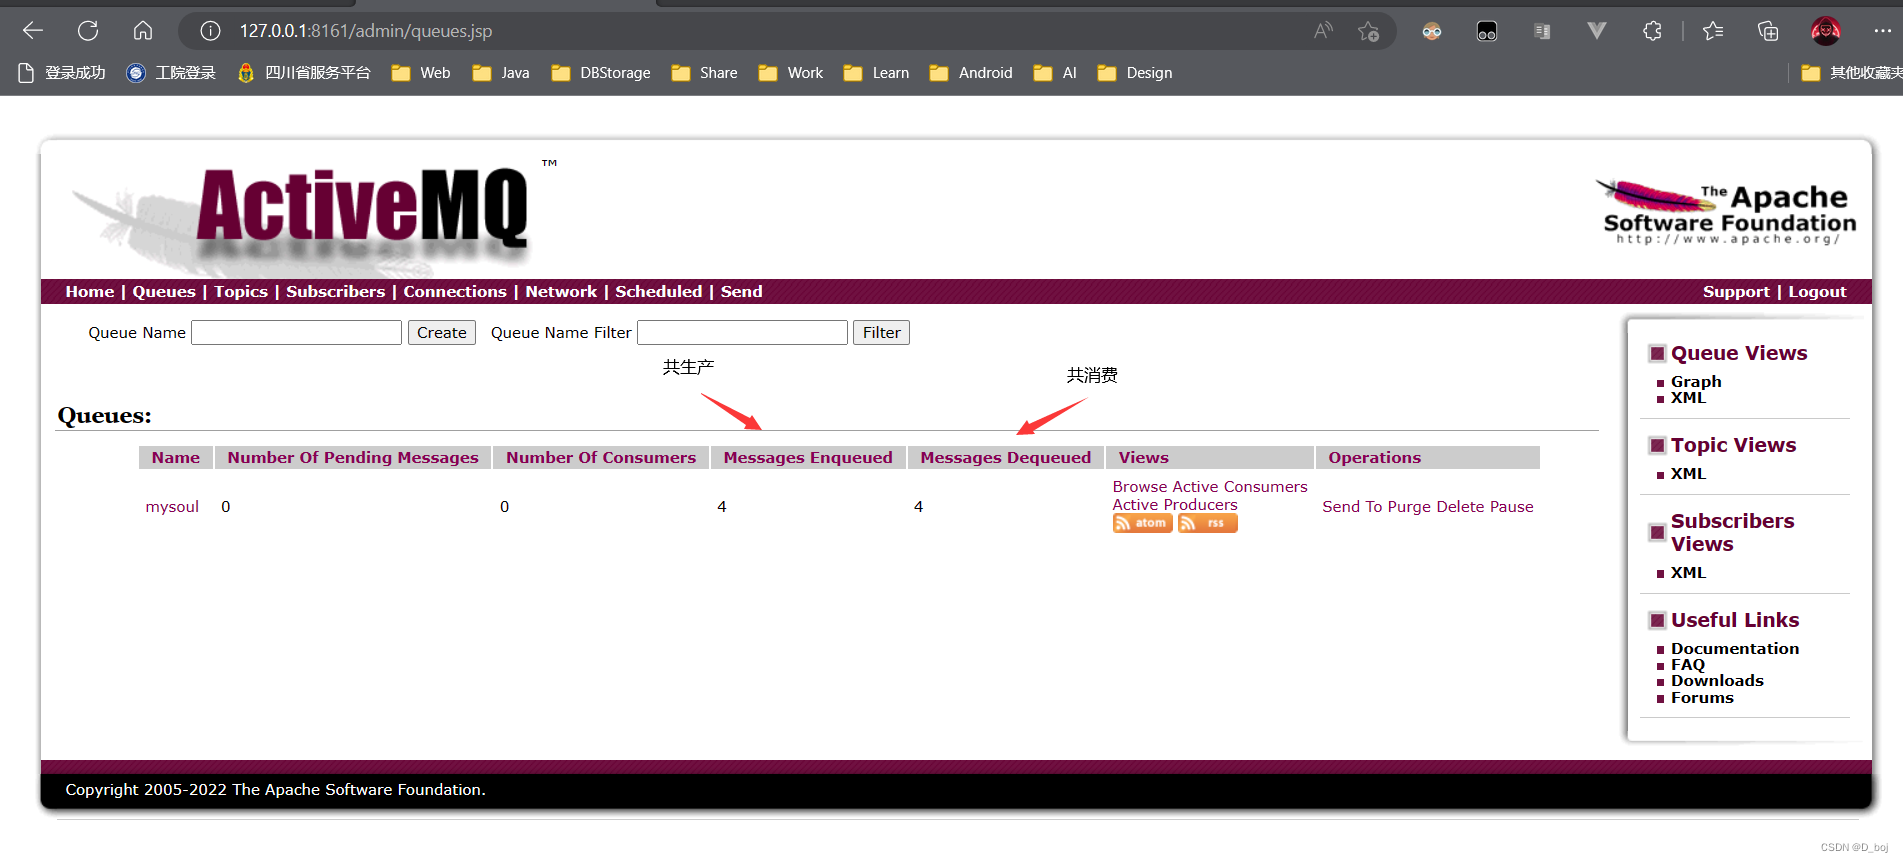Reload the page with the refresh icon
1903x862 pixels.
(88, 31)
